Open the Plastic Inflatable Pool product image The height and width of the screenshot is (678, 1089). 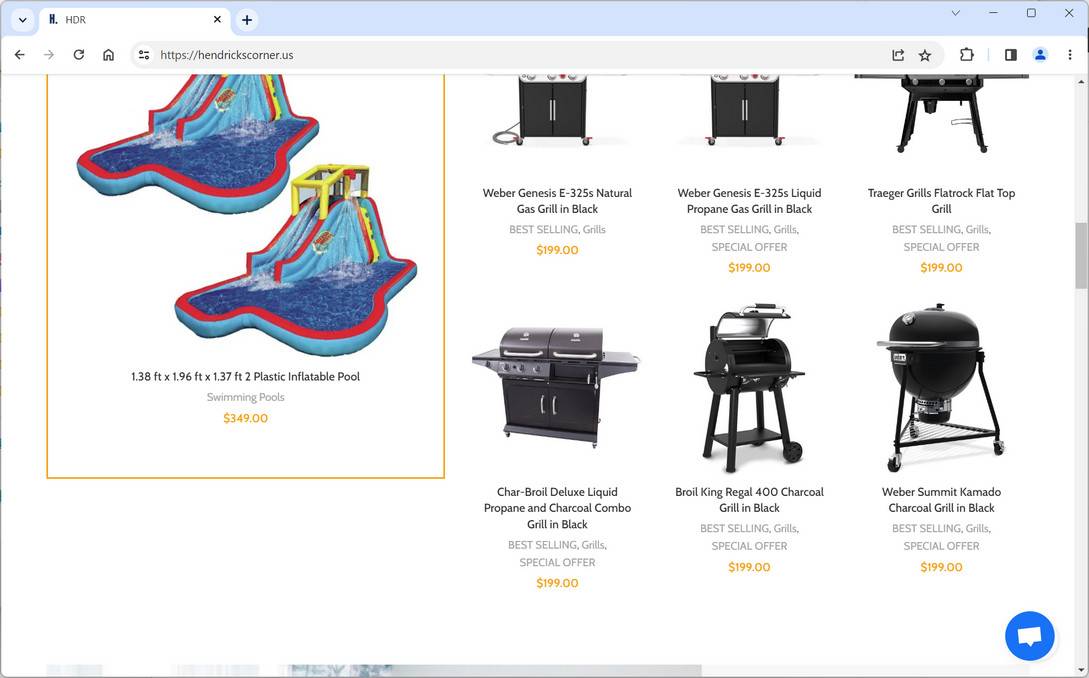[x=246, y=215]
